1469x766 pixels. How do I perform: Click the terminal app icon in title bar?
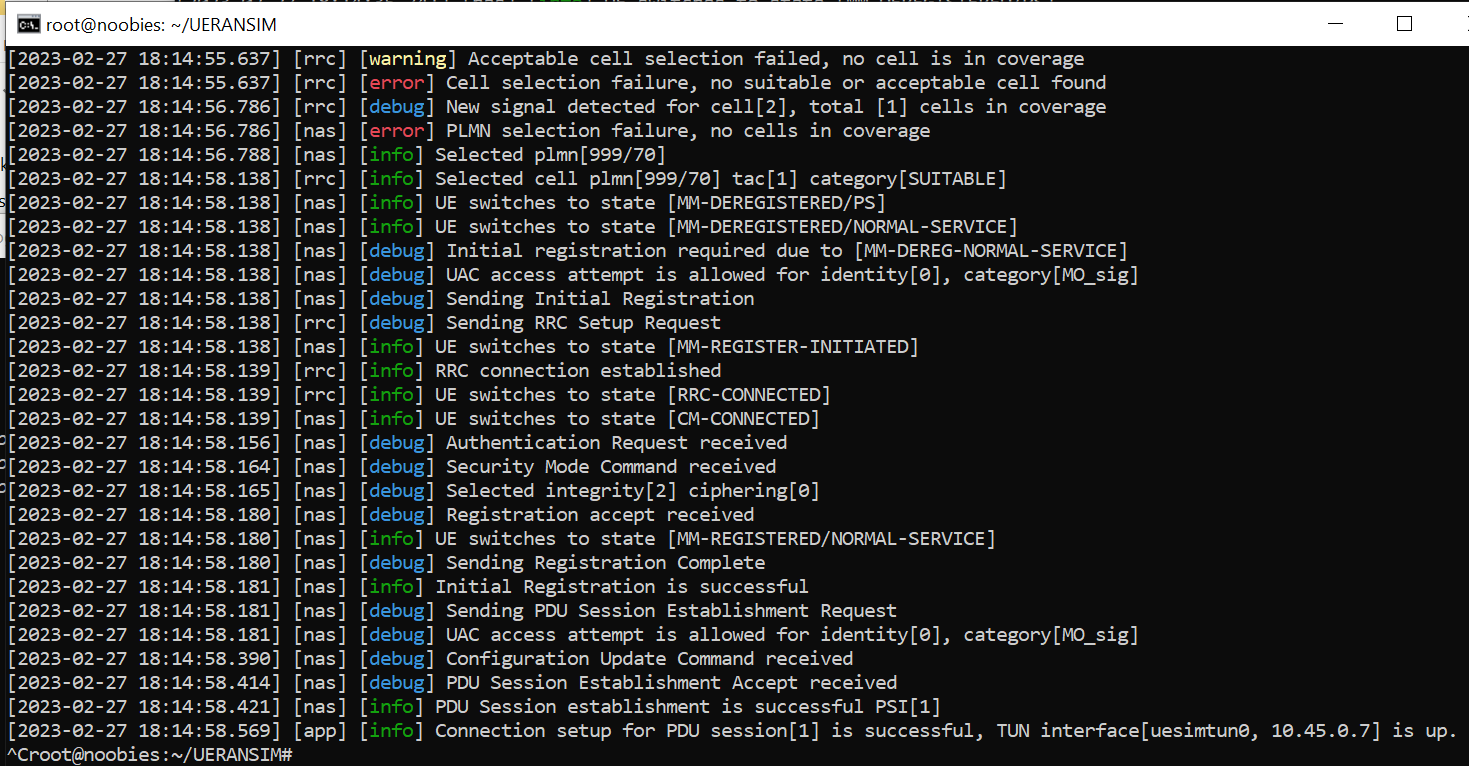27,22
